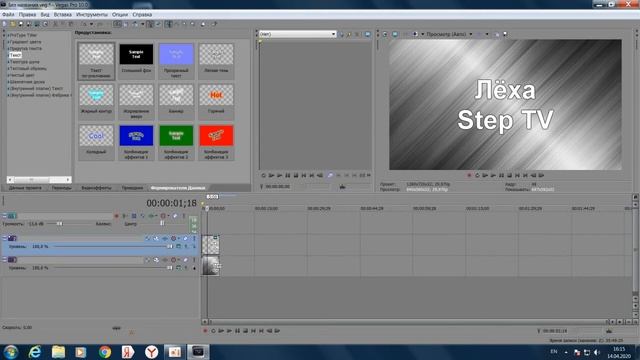This screenshot has width=640, height=360.
Task: Toggle Solo on the bottom video track
Action: pyautogui.click(x=194, y=260)
